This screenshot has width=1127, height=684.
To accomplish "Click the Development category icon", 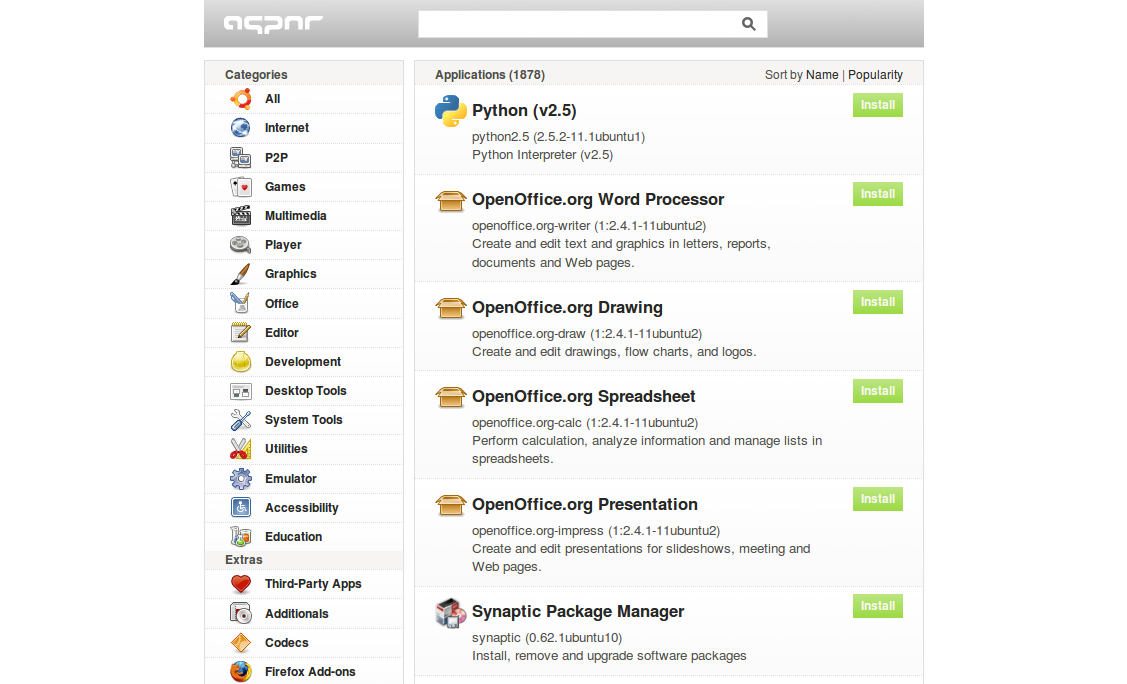I will (x=241, y=361).
